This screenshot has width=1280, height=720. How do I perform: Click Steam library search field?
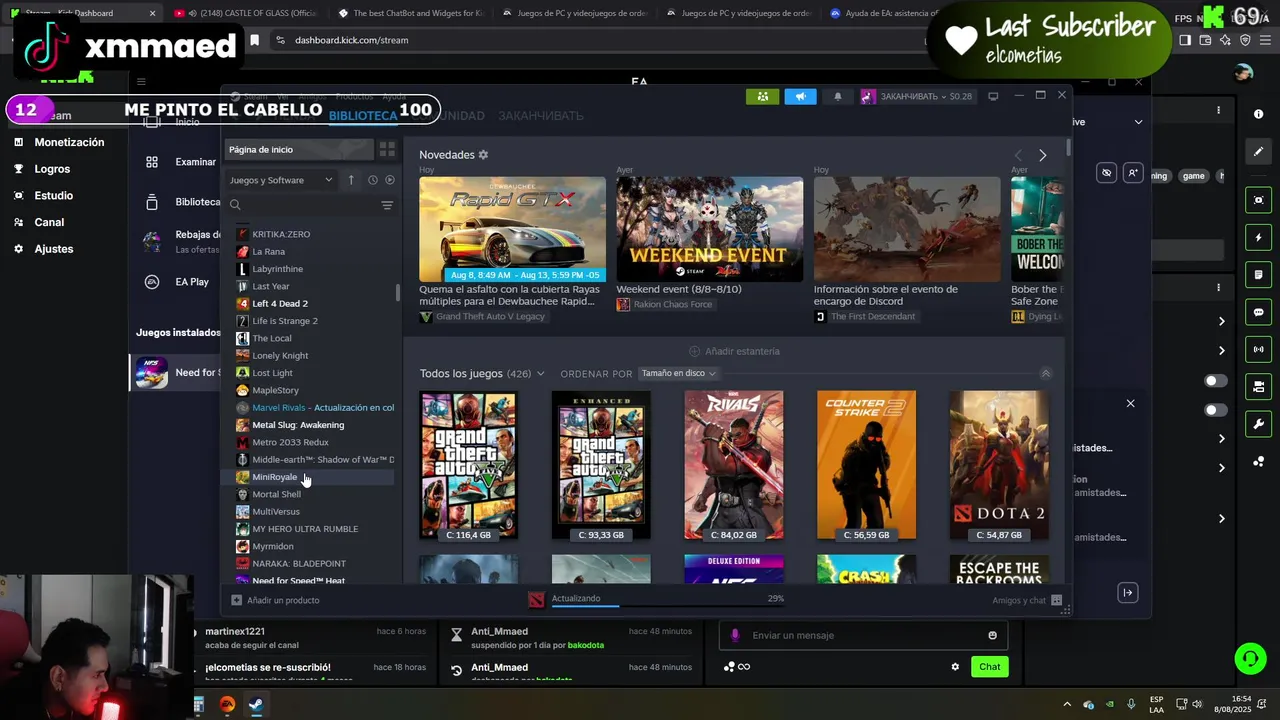pos(302,205)
